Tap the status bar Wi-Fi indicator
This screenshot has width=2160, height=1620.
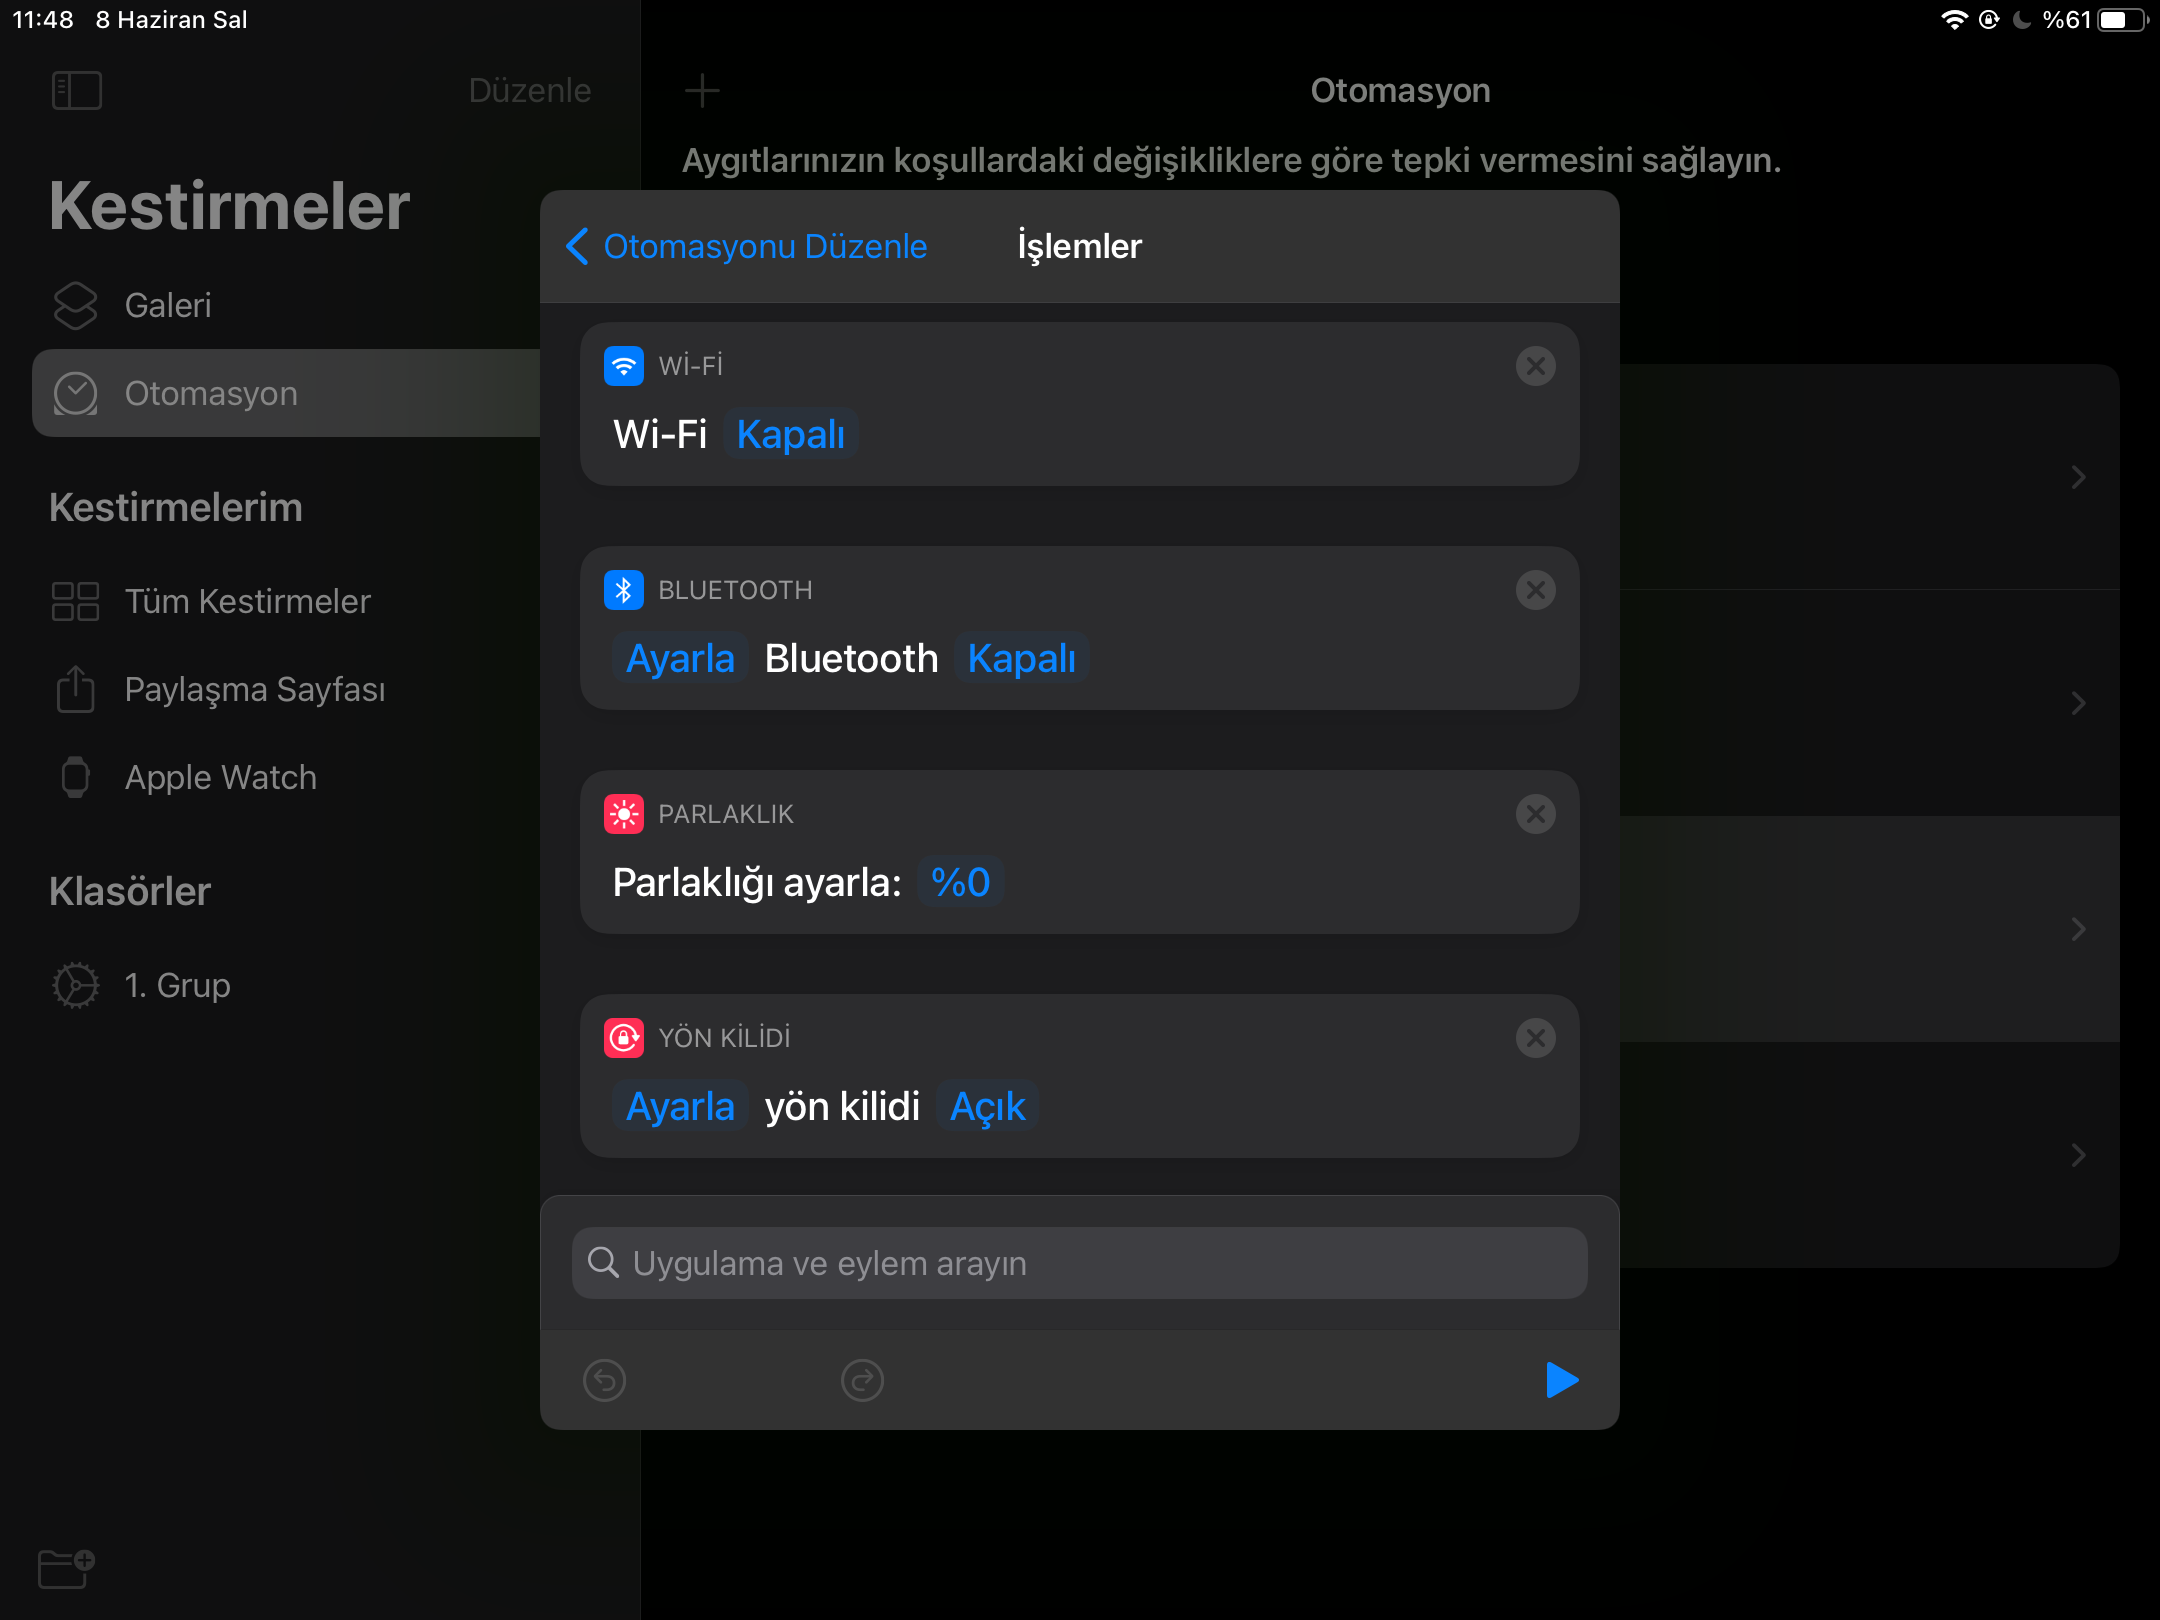coord(1954,20)
